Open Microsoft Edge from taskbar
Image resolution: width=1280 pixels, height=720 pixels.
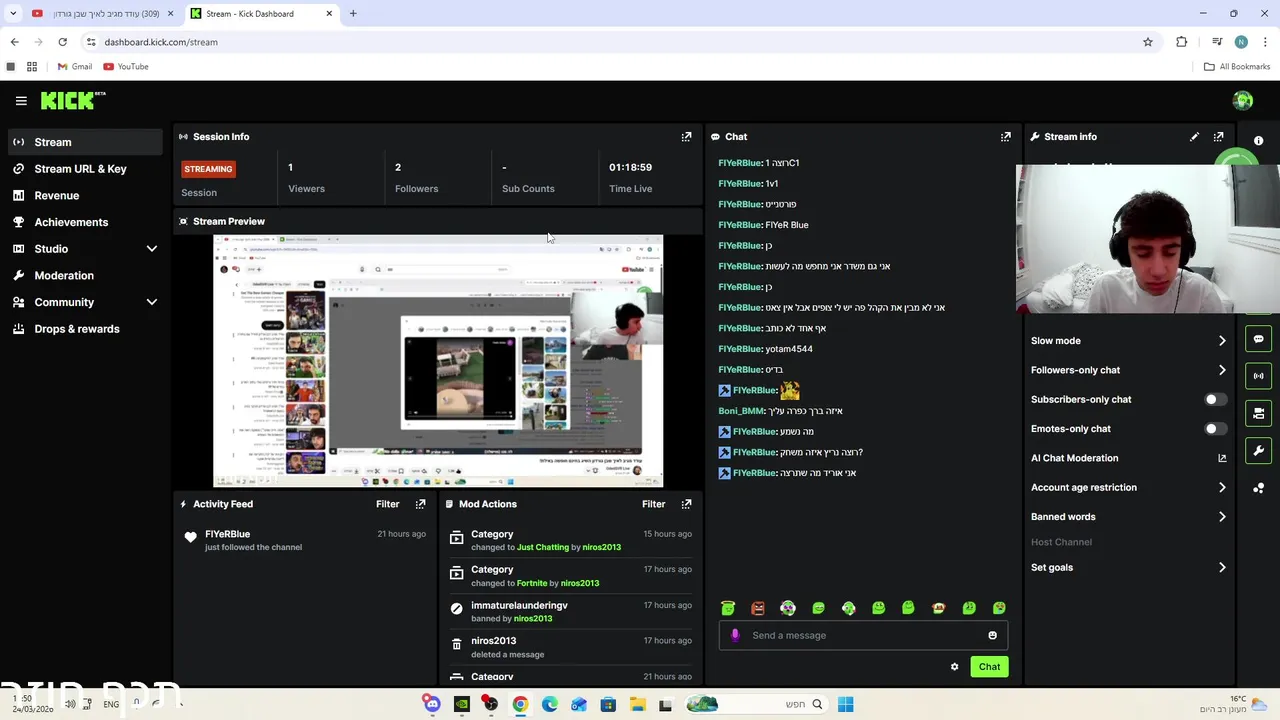(x=549, y=704)
